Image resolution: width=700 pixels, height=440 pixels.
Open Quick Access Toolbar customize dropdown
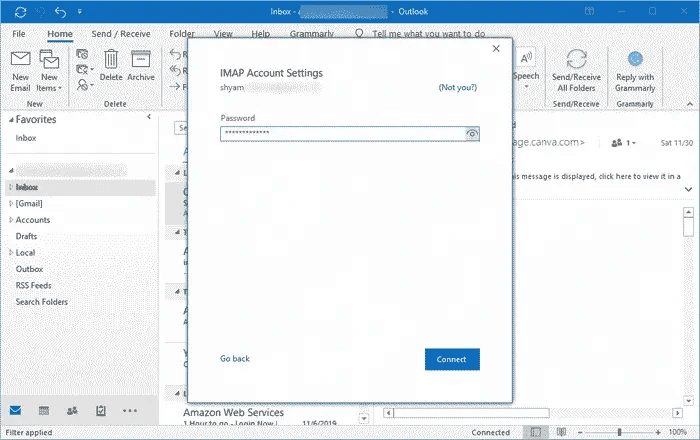tap(79, 12)
